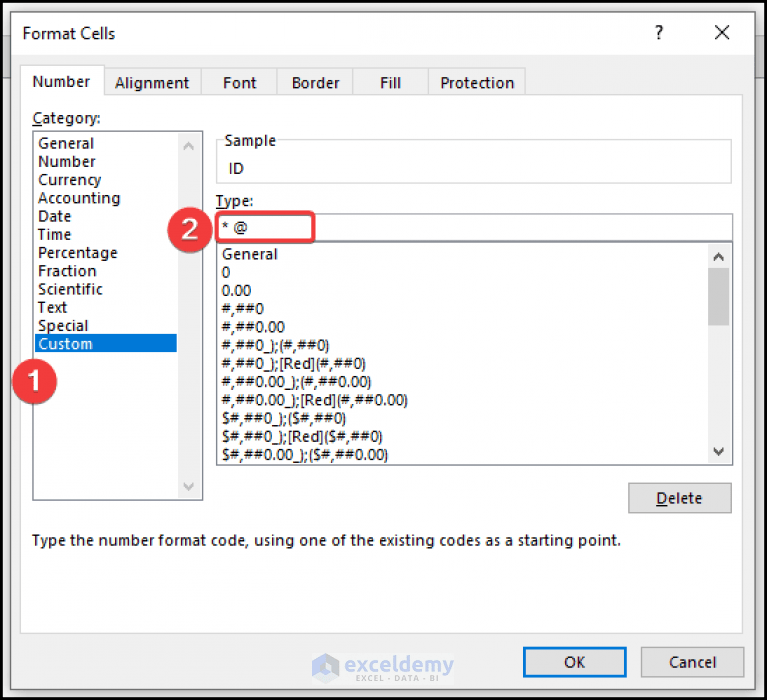This screenshot has width=767, height=700.
Task: Click the Help question mark icon
Action: 659,33
